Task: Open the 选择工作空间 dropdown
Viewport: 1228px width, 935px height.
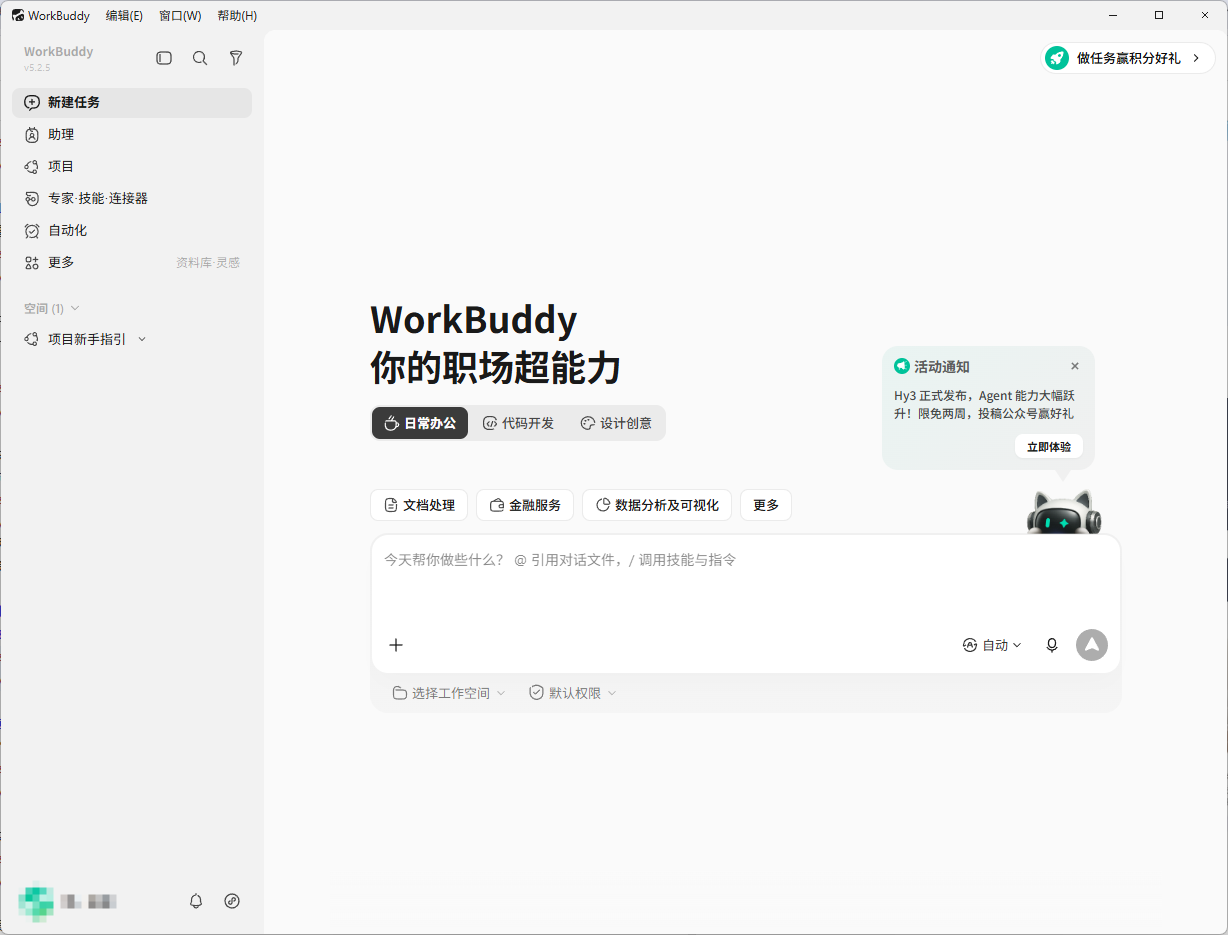Action: [x=449, y=693]
